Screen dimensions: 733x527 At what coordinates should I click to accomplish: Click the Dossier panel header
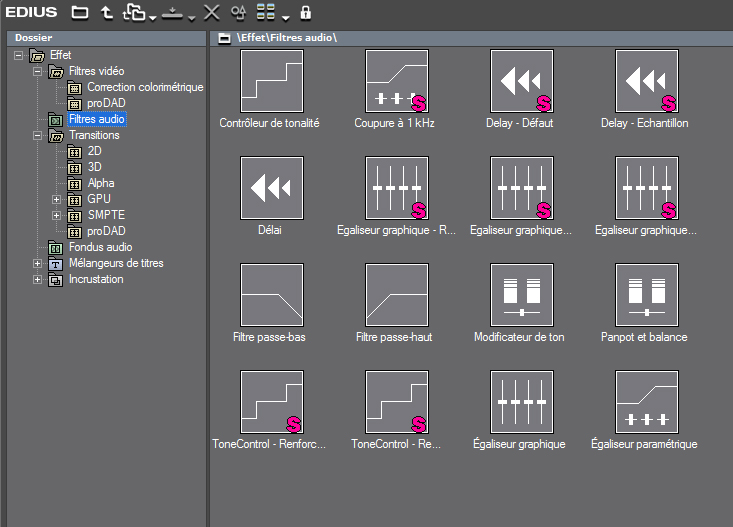tap(107, 38)
